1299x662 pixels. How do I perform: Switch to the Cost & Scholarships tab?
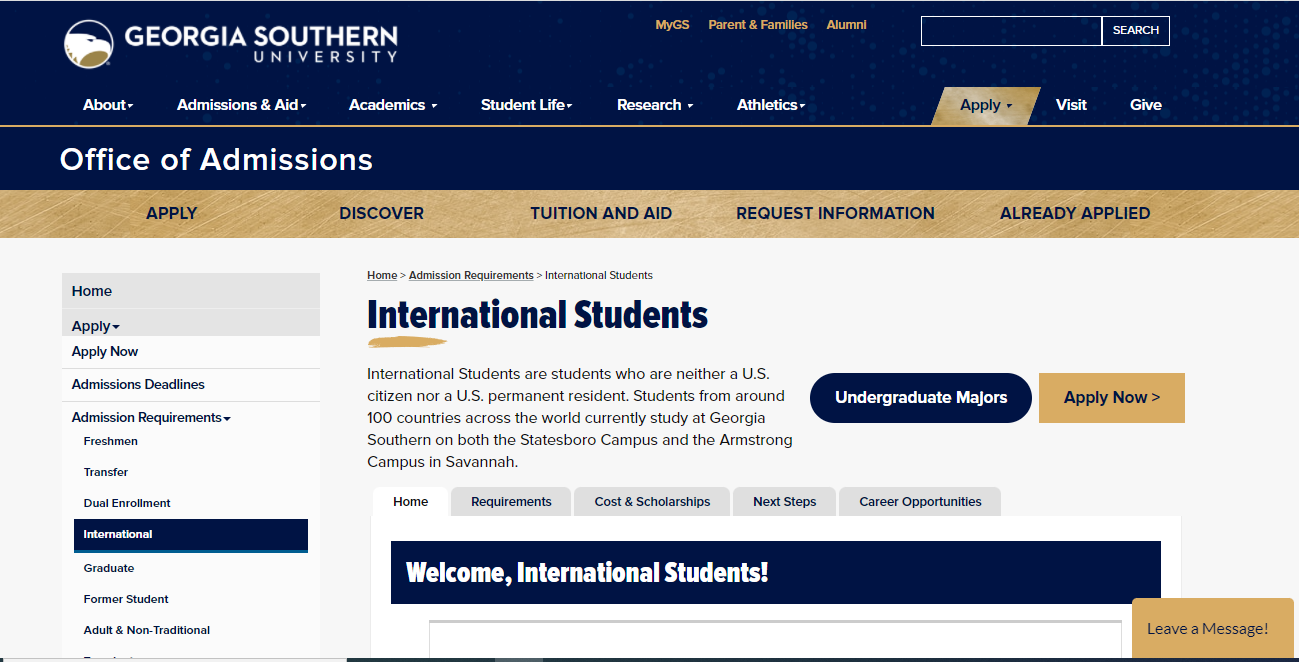[652, 502]
